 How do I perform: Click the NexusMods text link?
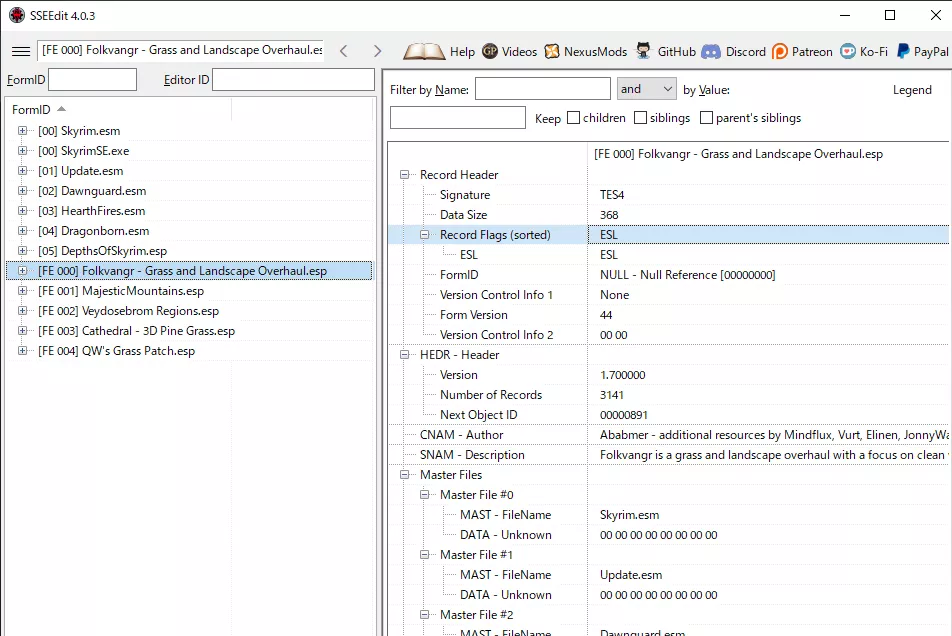pyautogui.click(x=595, y=52)
